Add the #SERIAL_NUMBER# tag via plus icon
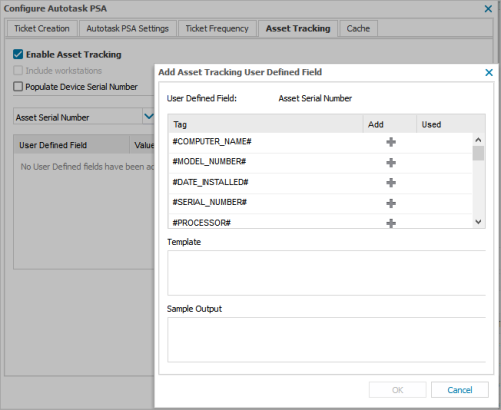The height and width of the screenshot is (410, 501). tap(391, 203)
